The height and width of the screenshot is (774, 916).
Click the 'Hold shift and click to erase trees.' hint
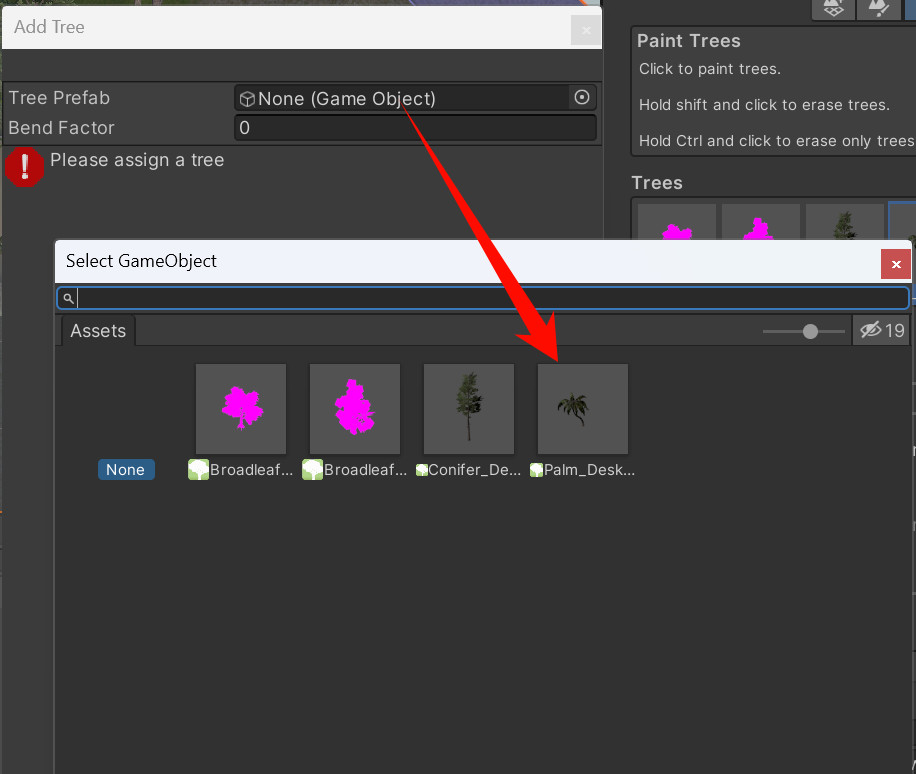click(764, 105)
